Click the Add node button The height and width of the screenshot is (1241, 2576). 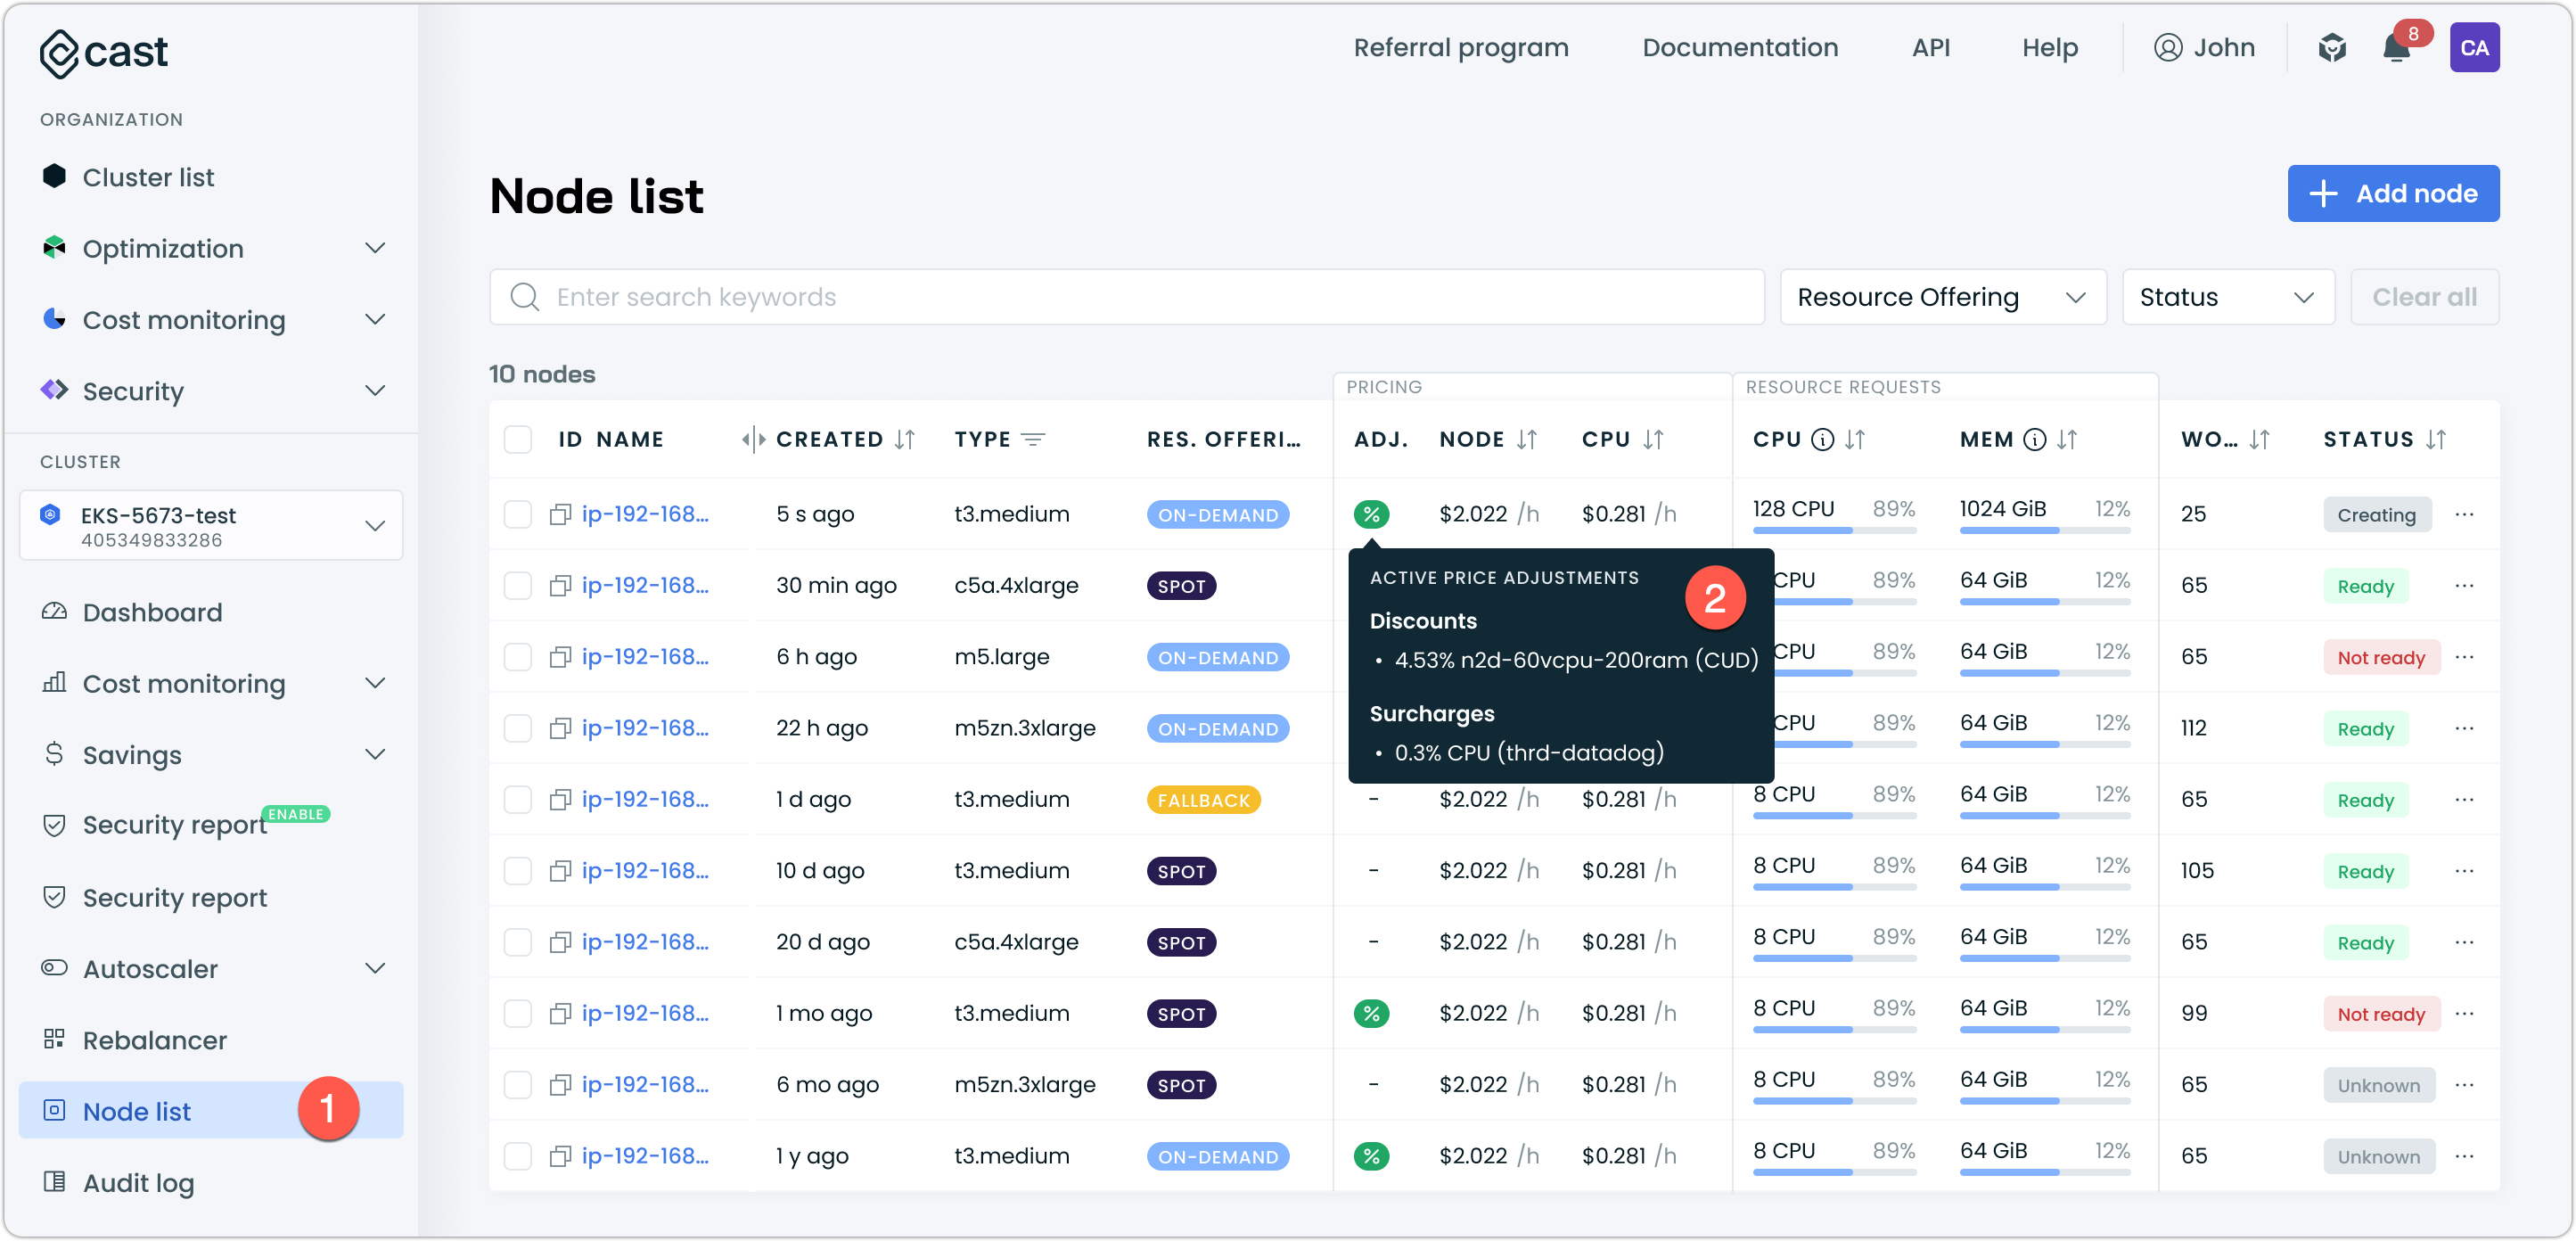(x=2393, y=193)
